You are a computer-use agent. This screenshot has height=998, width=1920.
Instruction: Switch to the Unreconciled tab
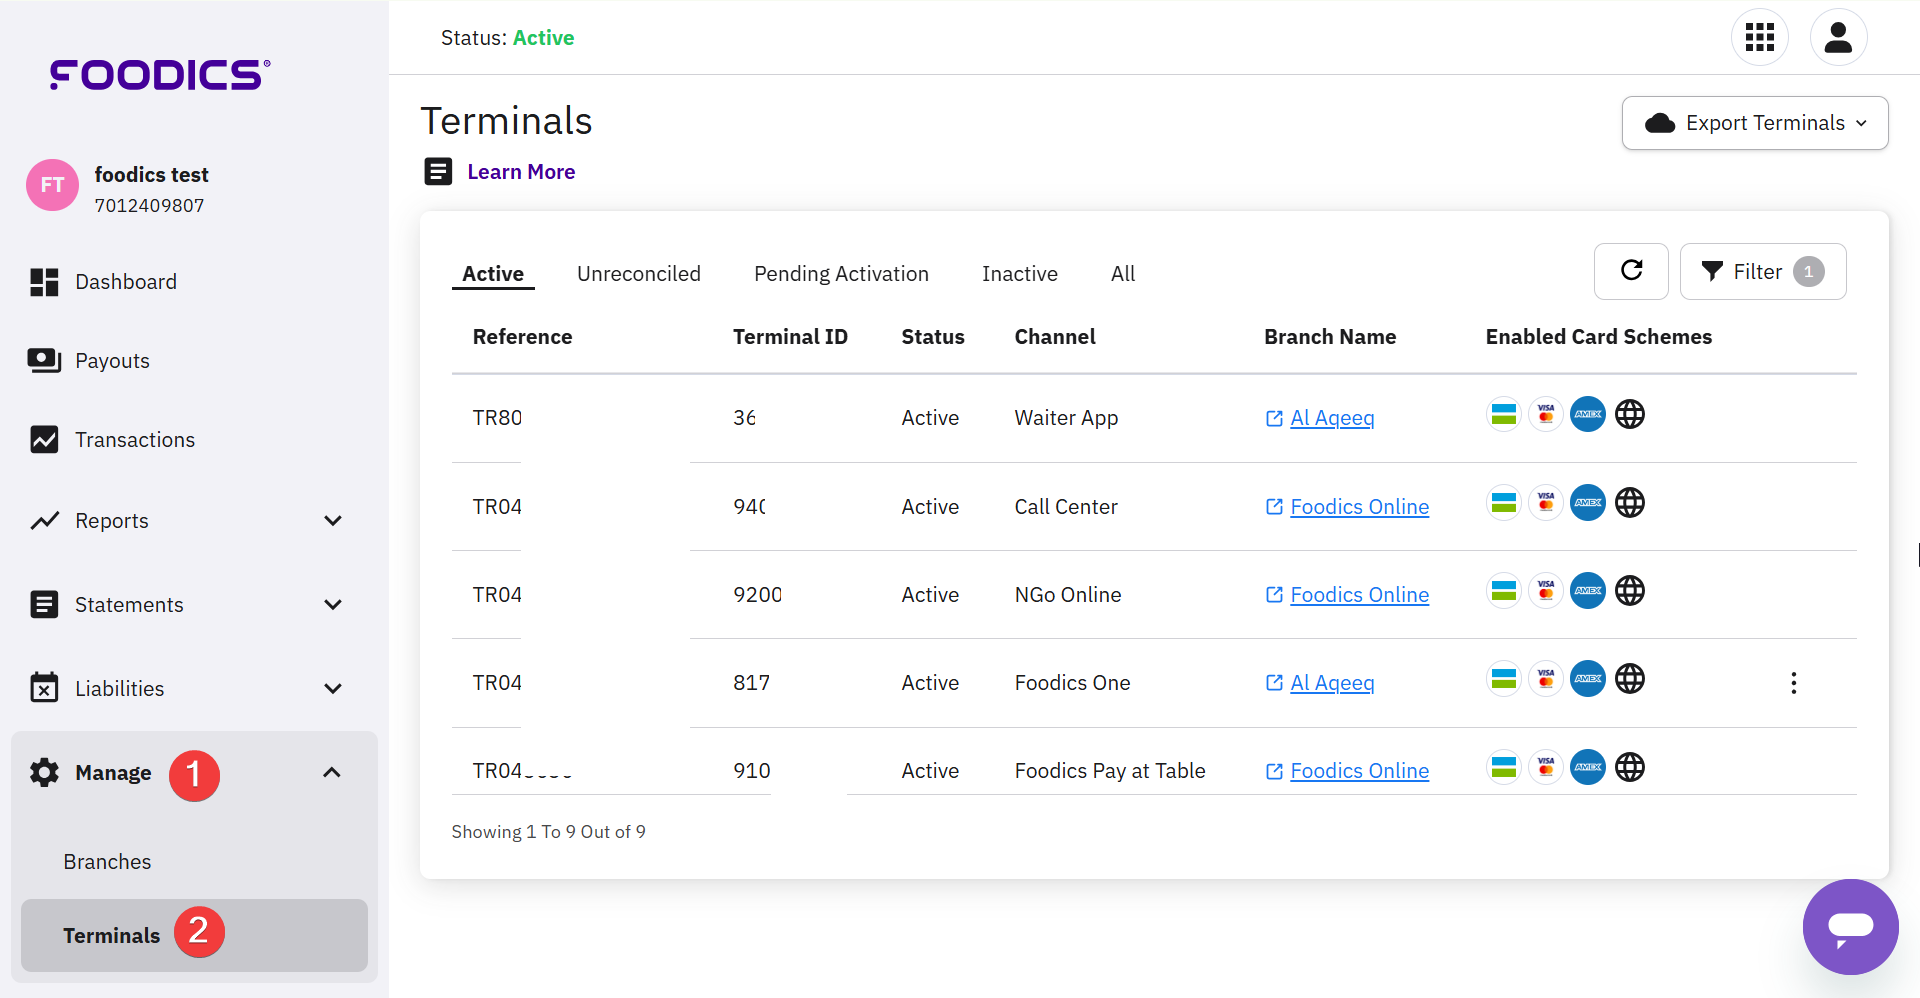pyautogui.click(x=639, y=274)
